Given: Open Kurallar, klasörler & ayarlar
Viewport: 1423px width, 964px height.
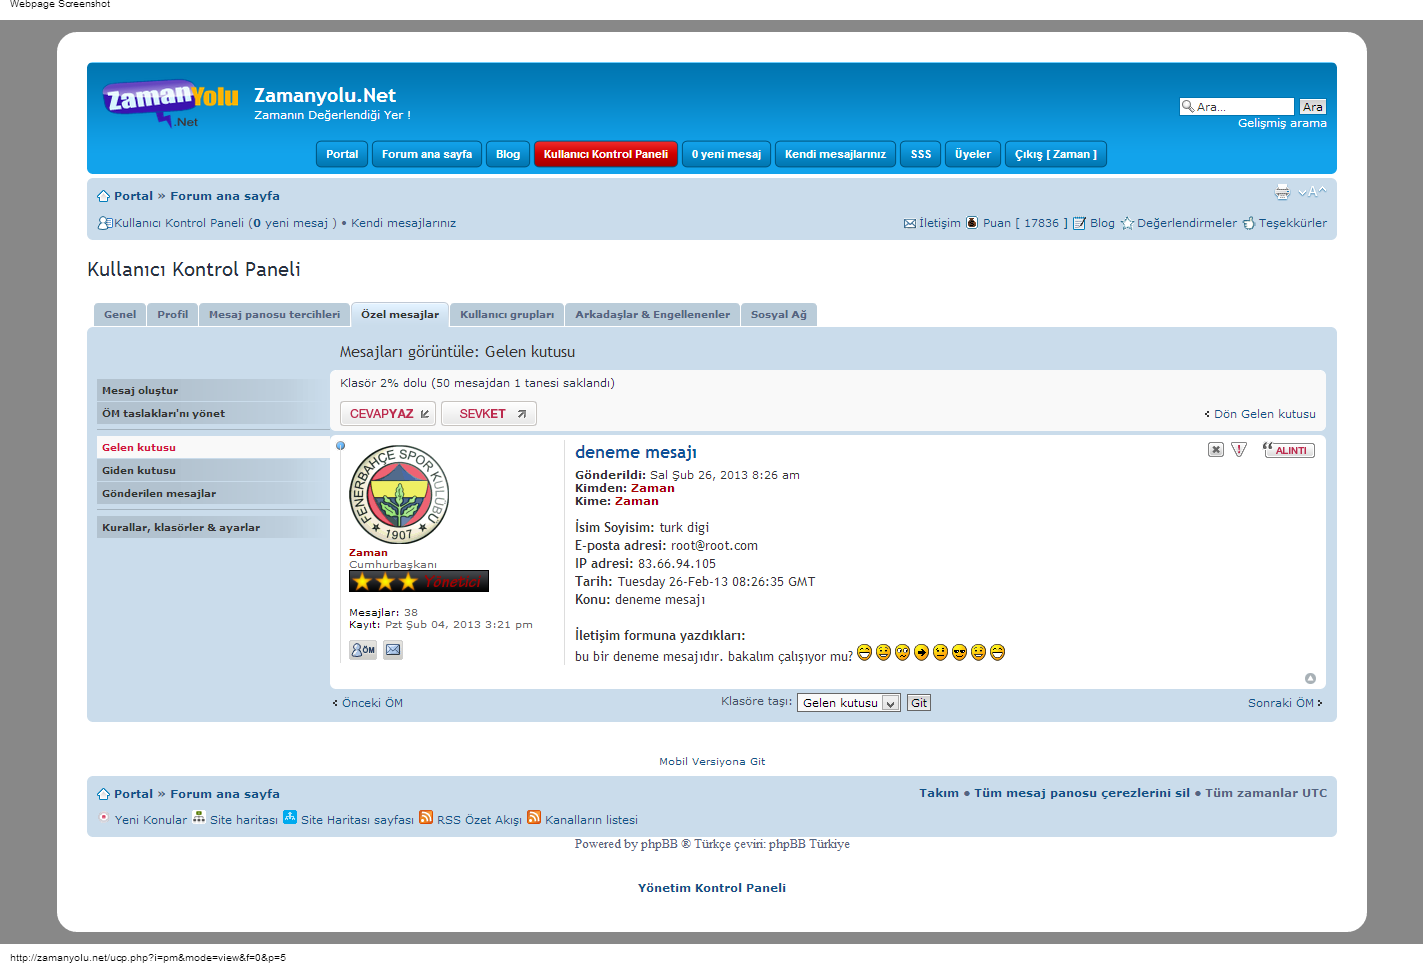Looking at the screenshot, I should 213,527.
